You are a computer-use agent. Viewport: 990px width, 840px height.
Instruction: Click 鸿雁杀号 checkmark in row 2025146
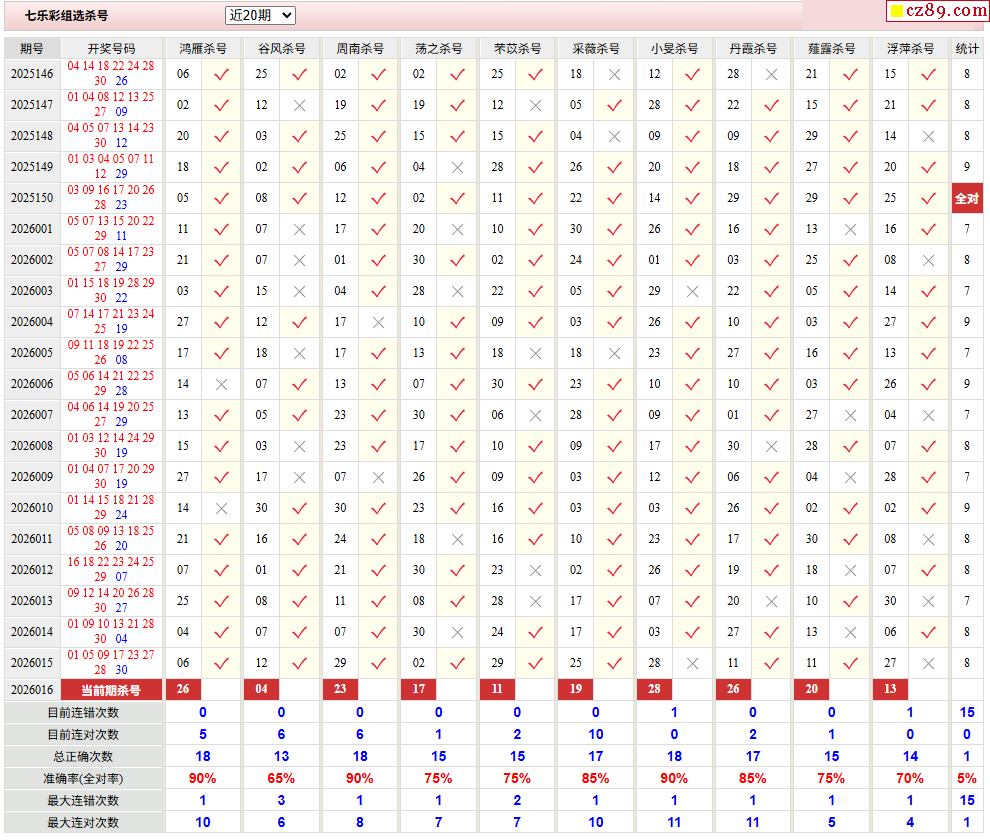[x=222, y=74]
